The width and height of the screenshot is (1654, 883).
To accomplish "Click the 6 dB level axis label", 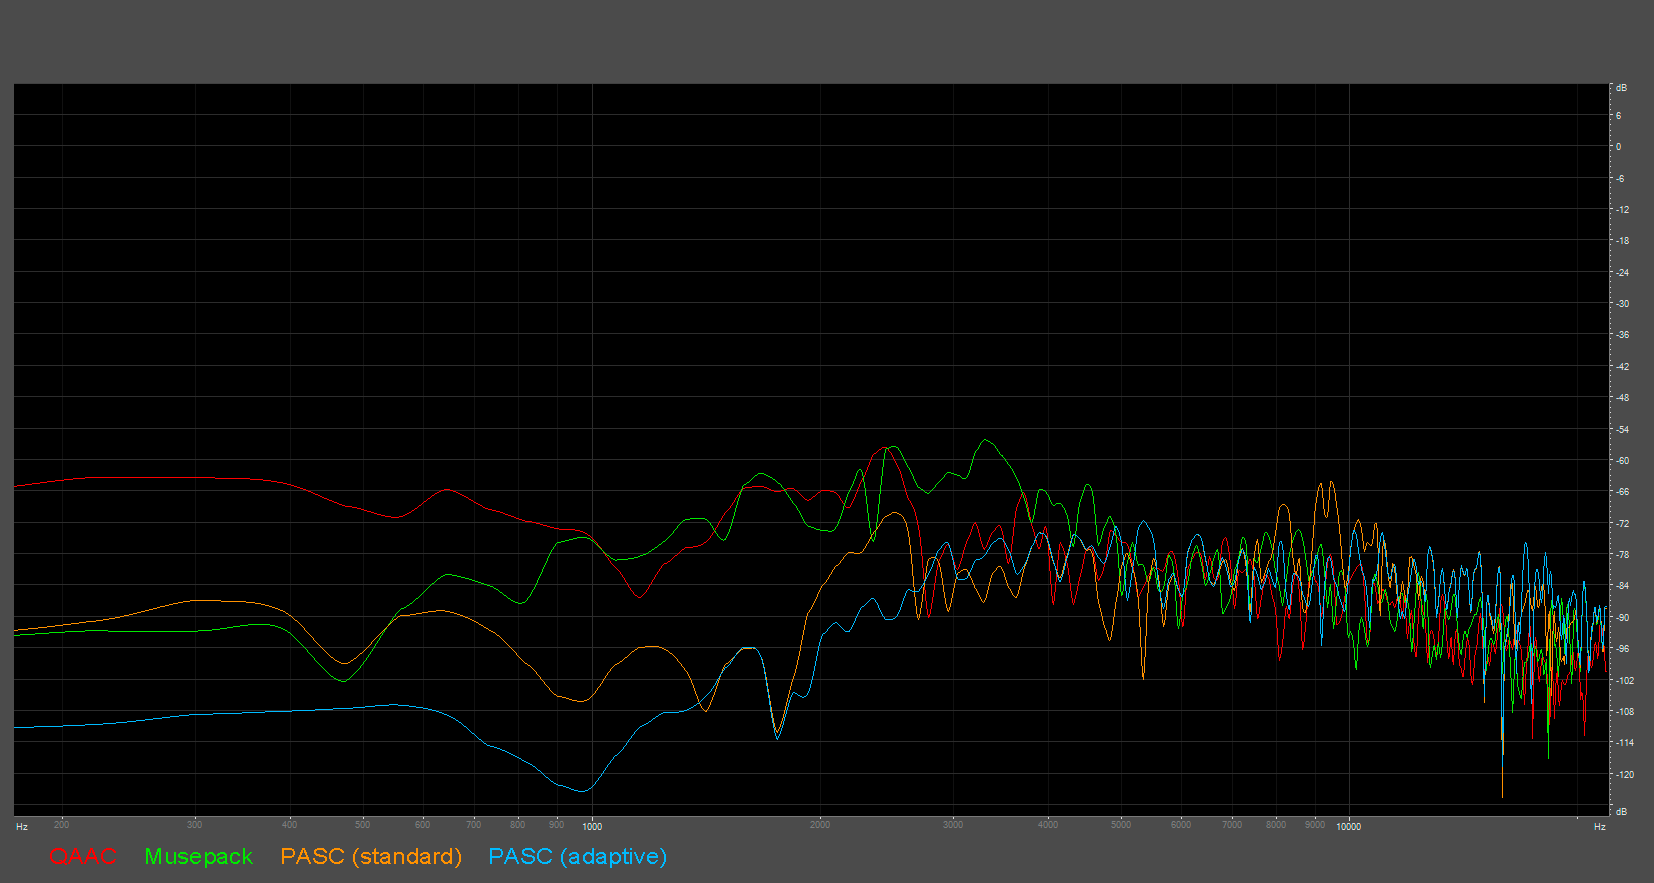I will tap(1619, 116).
